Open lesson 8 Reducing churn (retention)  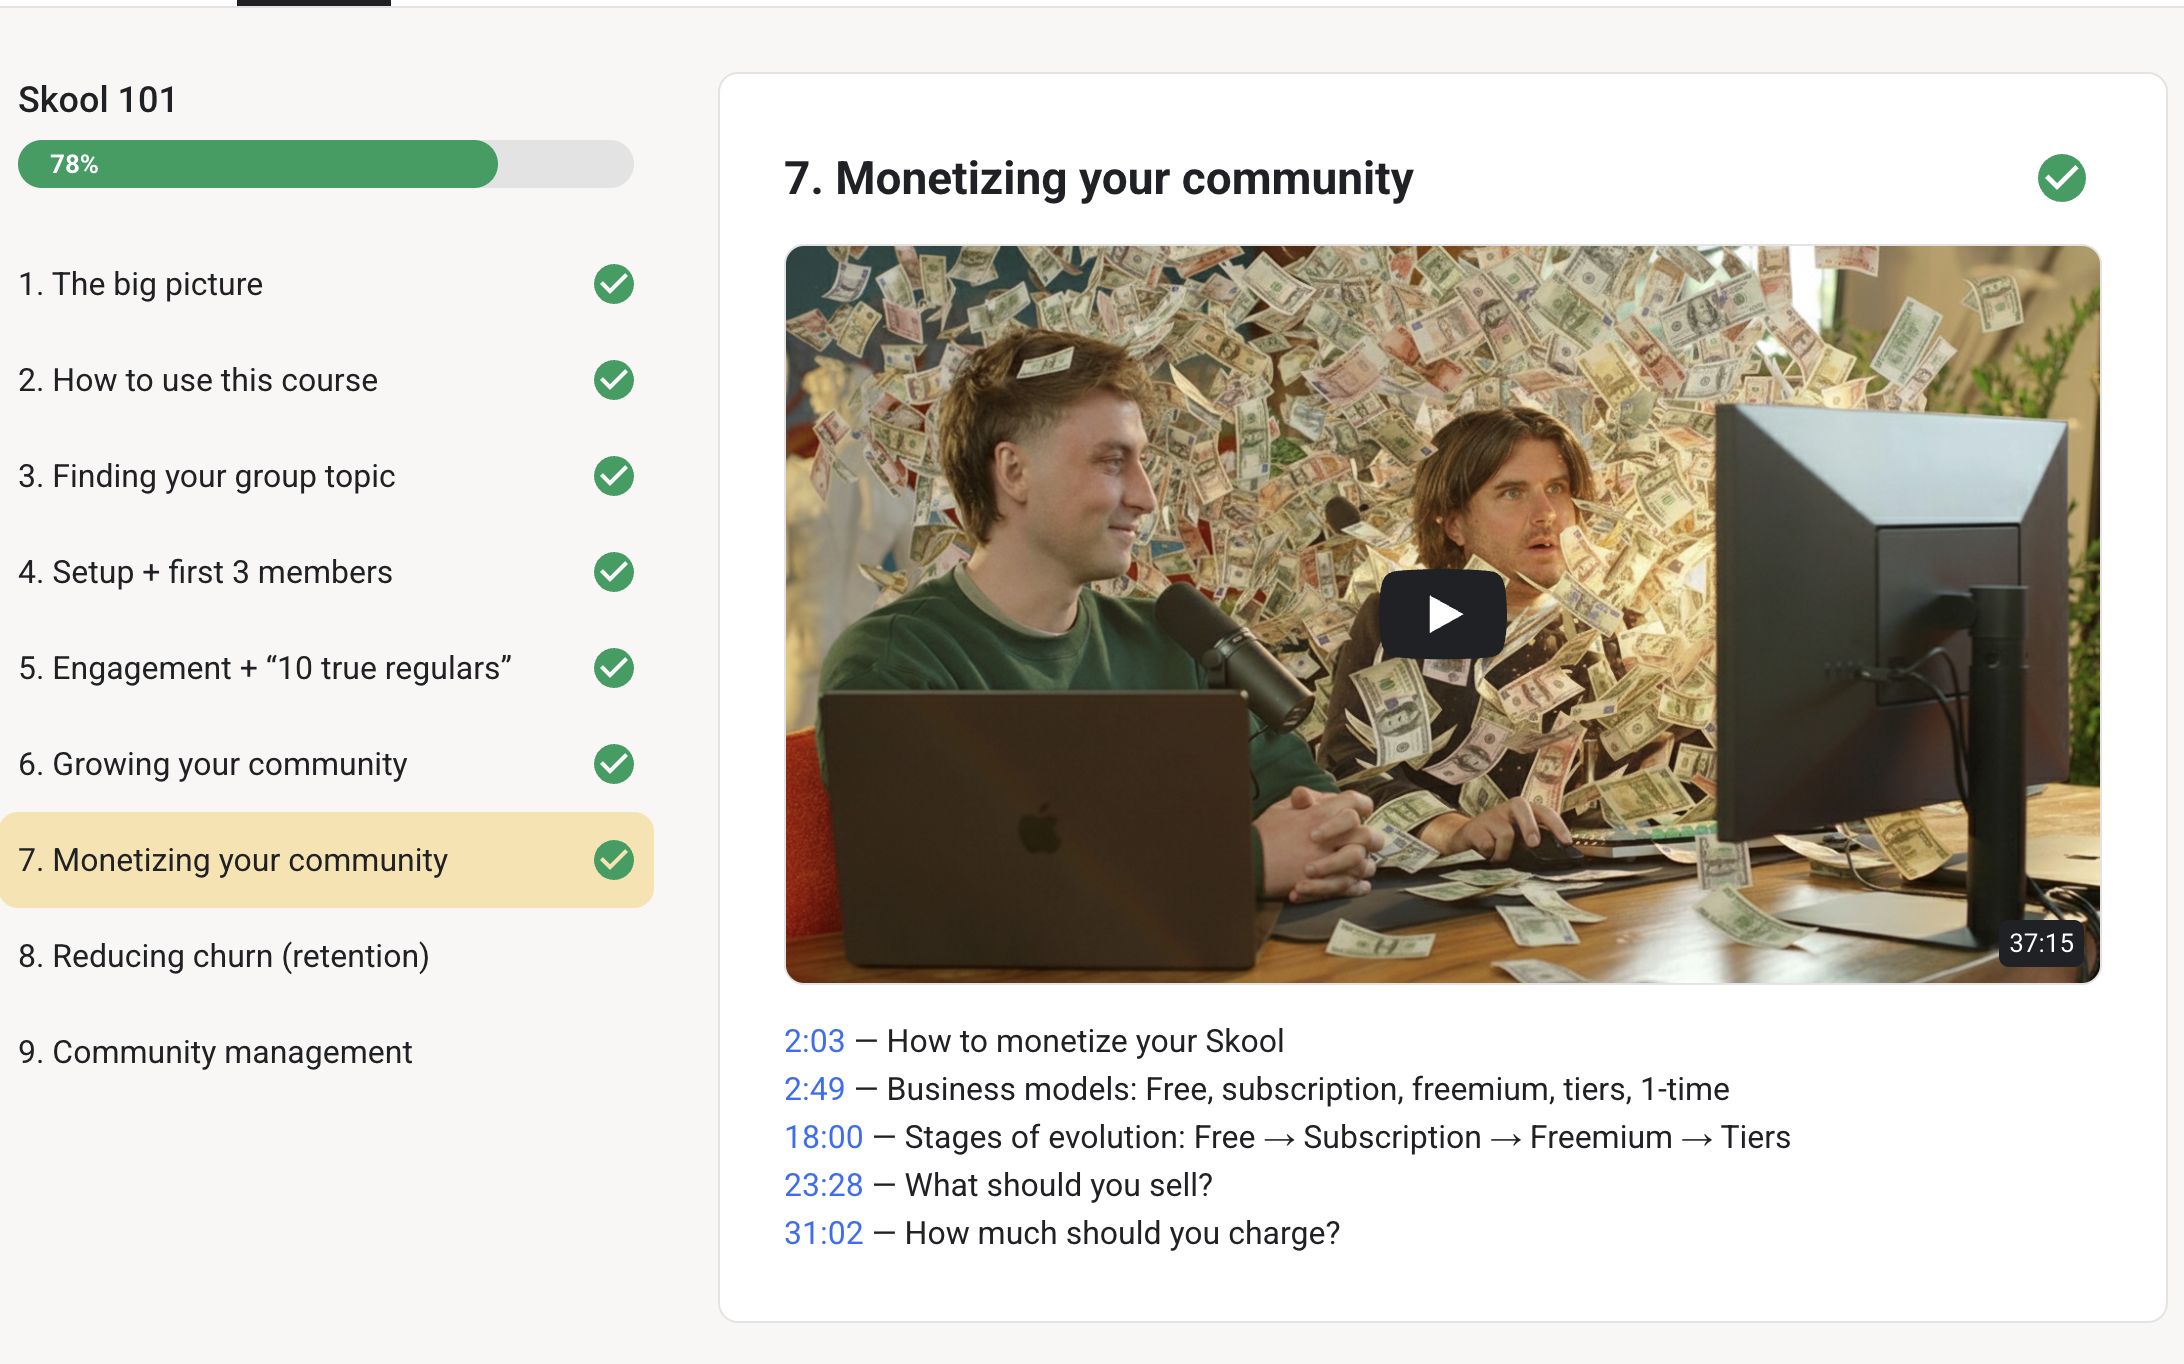(224, 956)
